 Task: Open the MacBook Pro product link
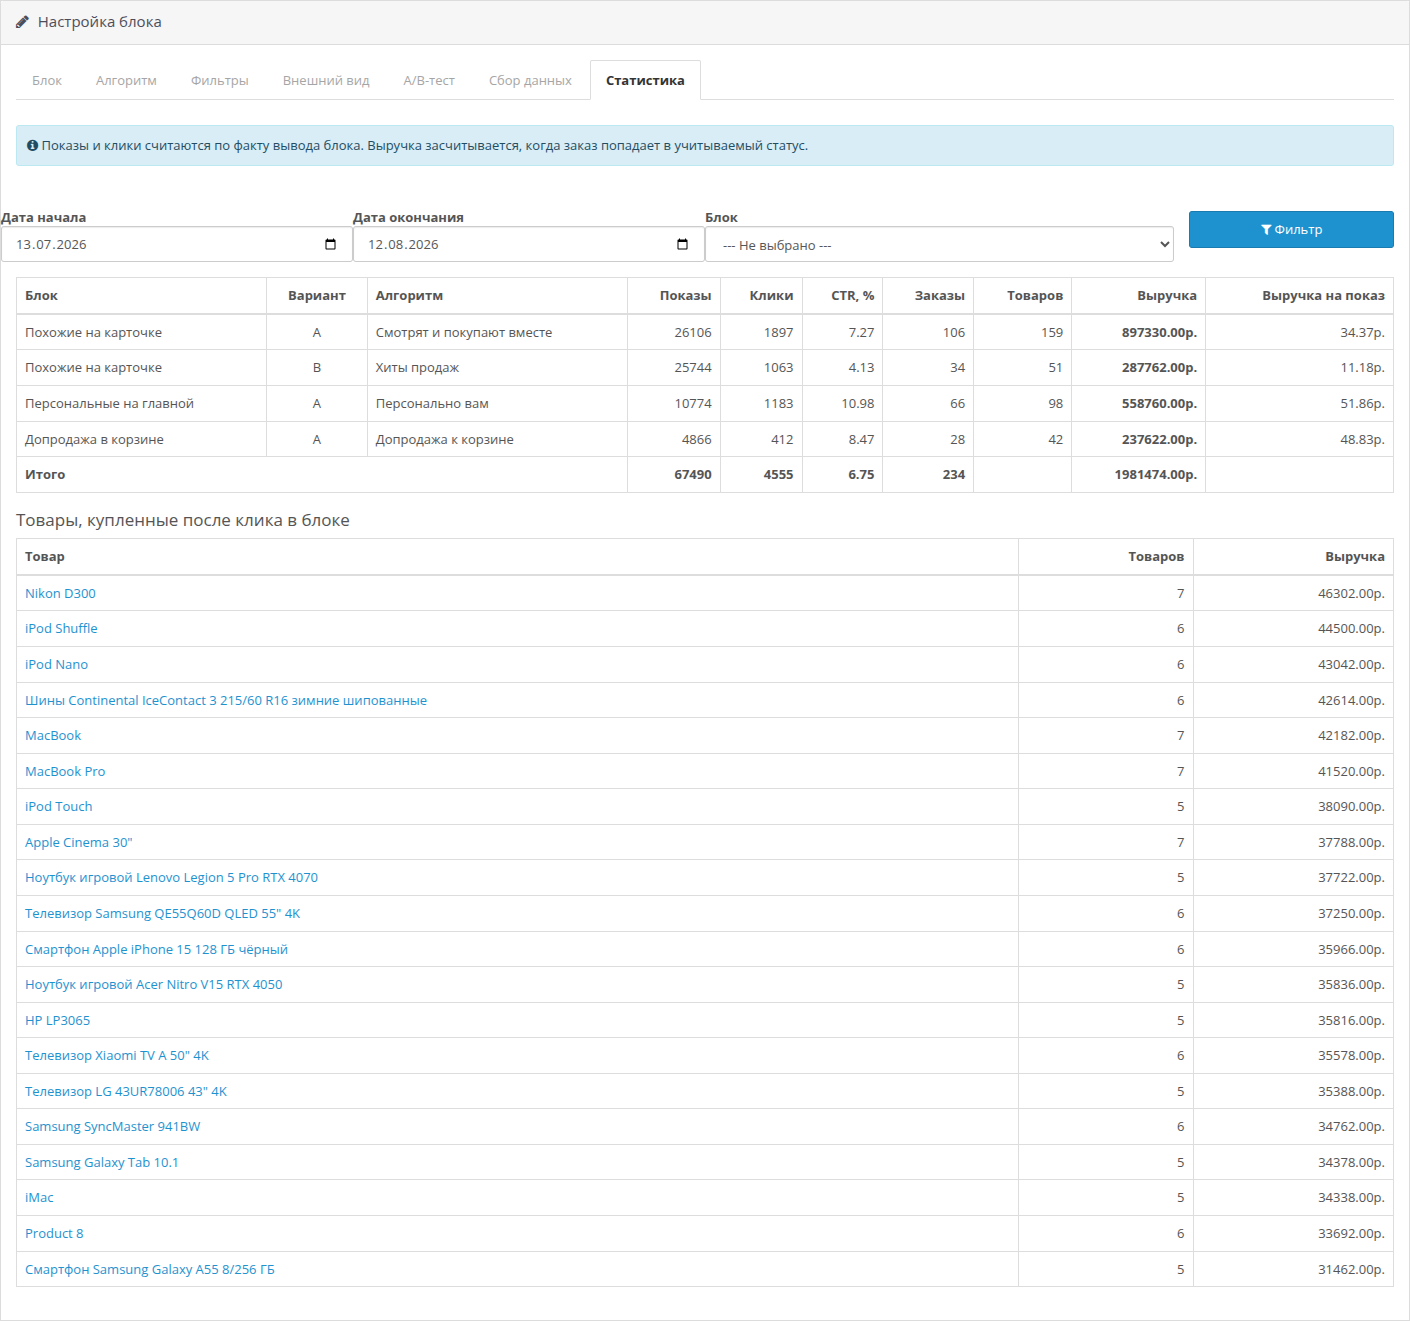65,771
